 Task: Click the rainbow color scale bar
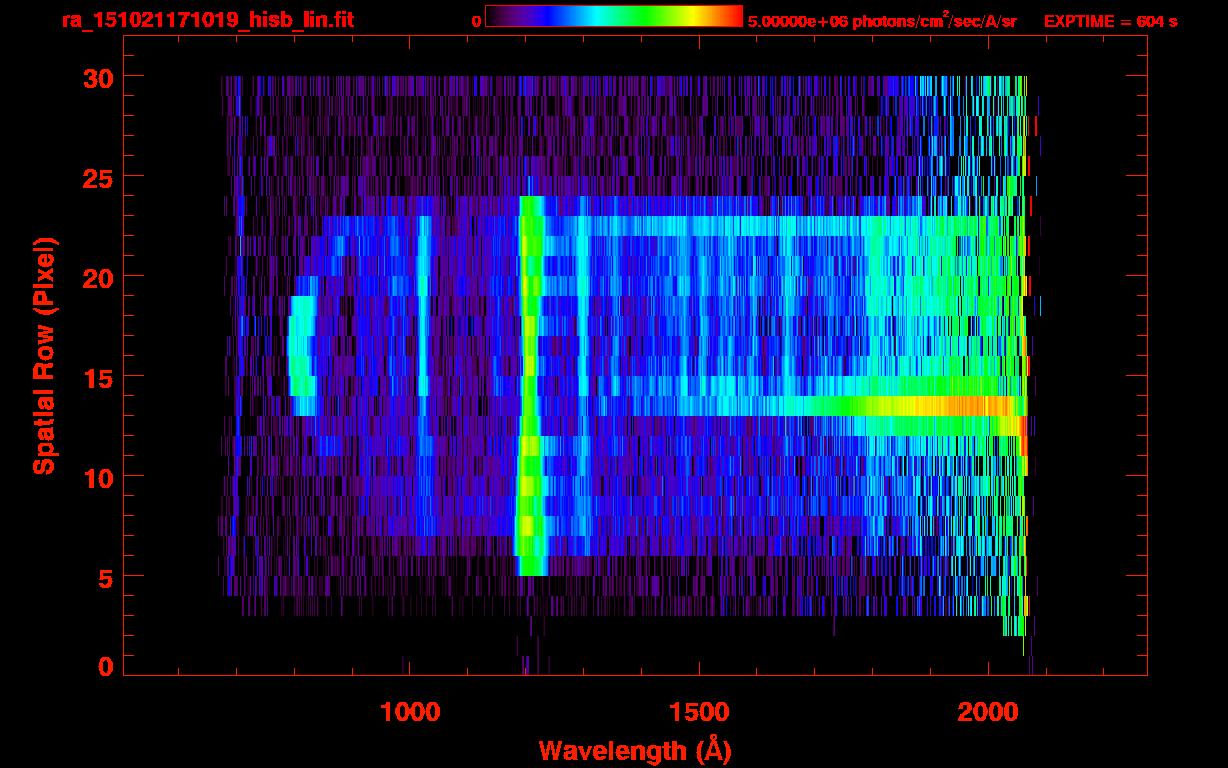[x=614, y=16]
